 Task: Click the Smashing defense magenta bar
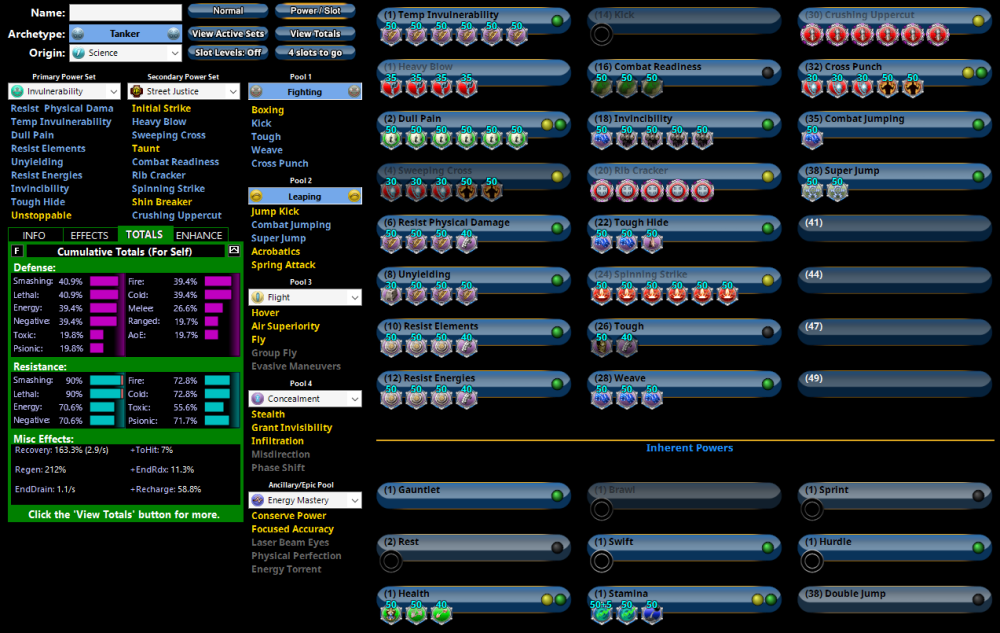point(104,282)
